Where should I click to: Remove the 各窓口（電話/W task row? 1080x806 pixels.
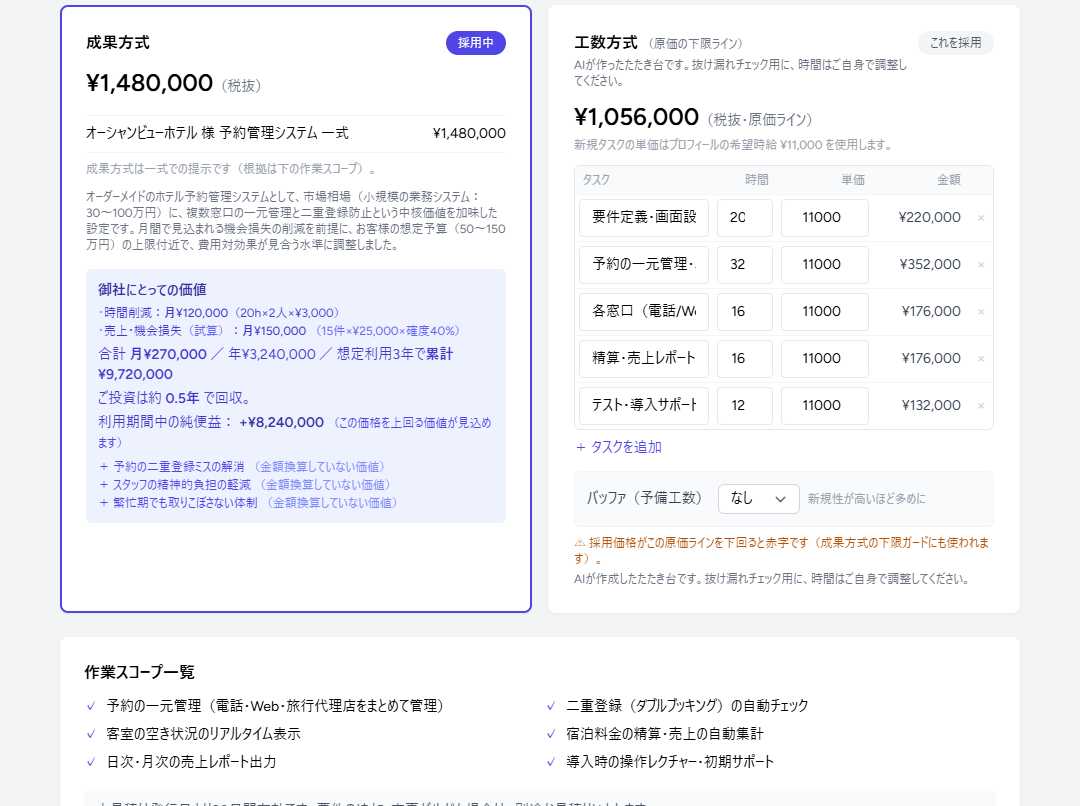click(x=981, y=311)
